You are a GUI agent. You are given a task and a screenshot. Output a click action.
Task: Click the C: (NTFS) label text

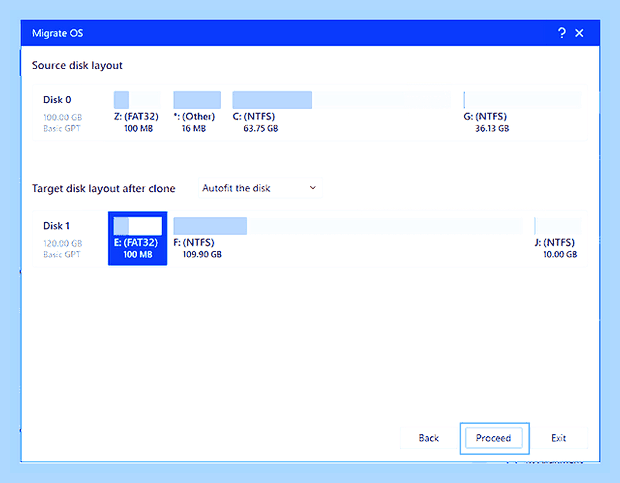pos(253,117)
